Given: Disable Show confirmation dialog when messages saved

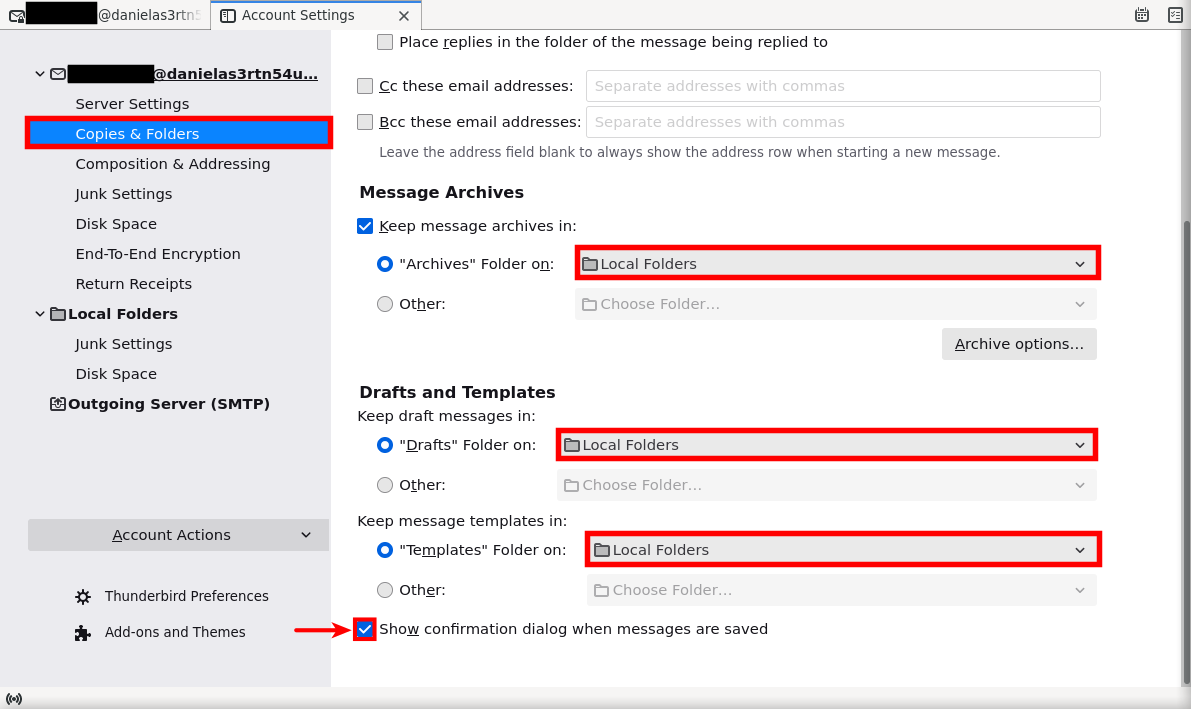Looking at the screenshot, I should tap(365, 629).
